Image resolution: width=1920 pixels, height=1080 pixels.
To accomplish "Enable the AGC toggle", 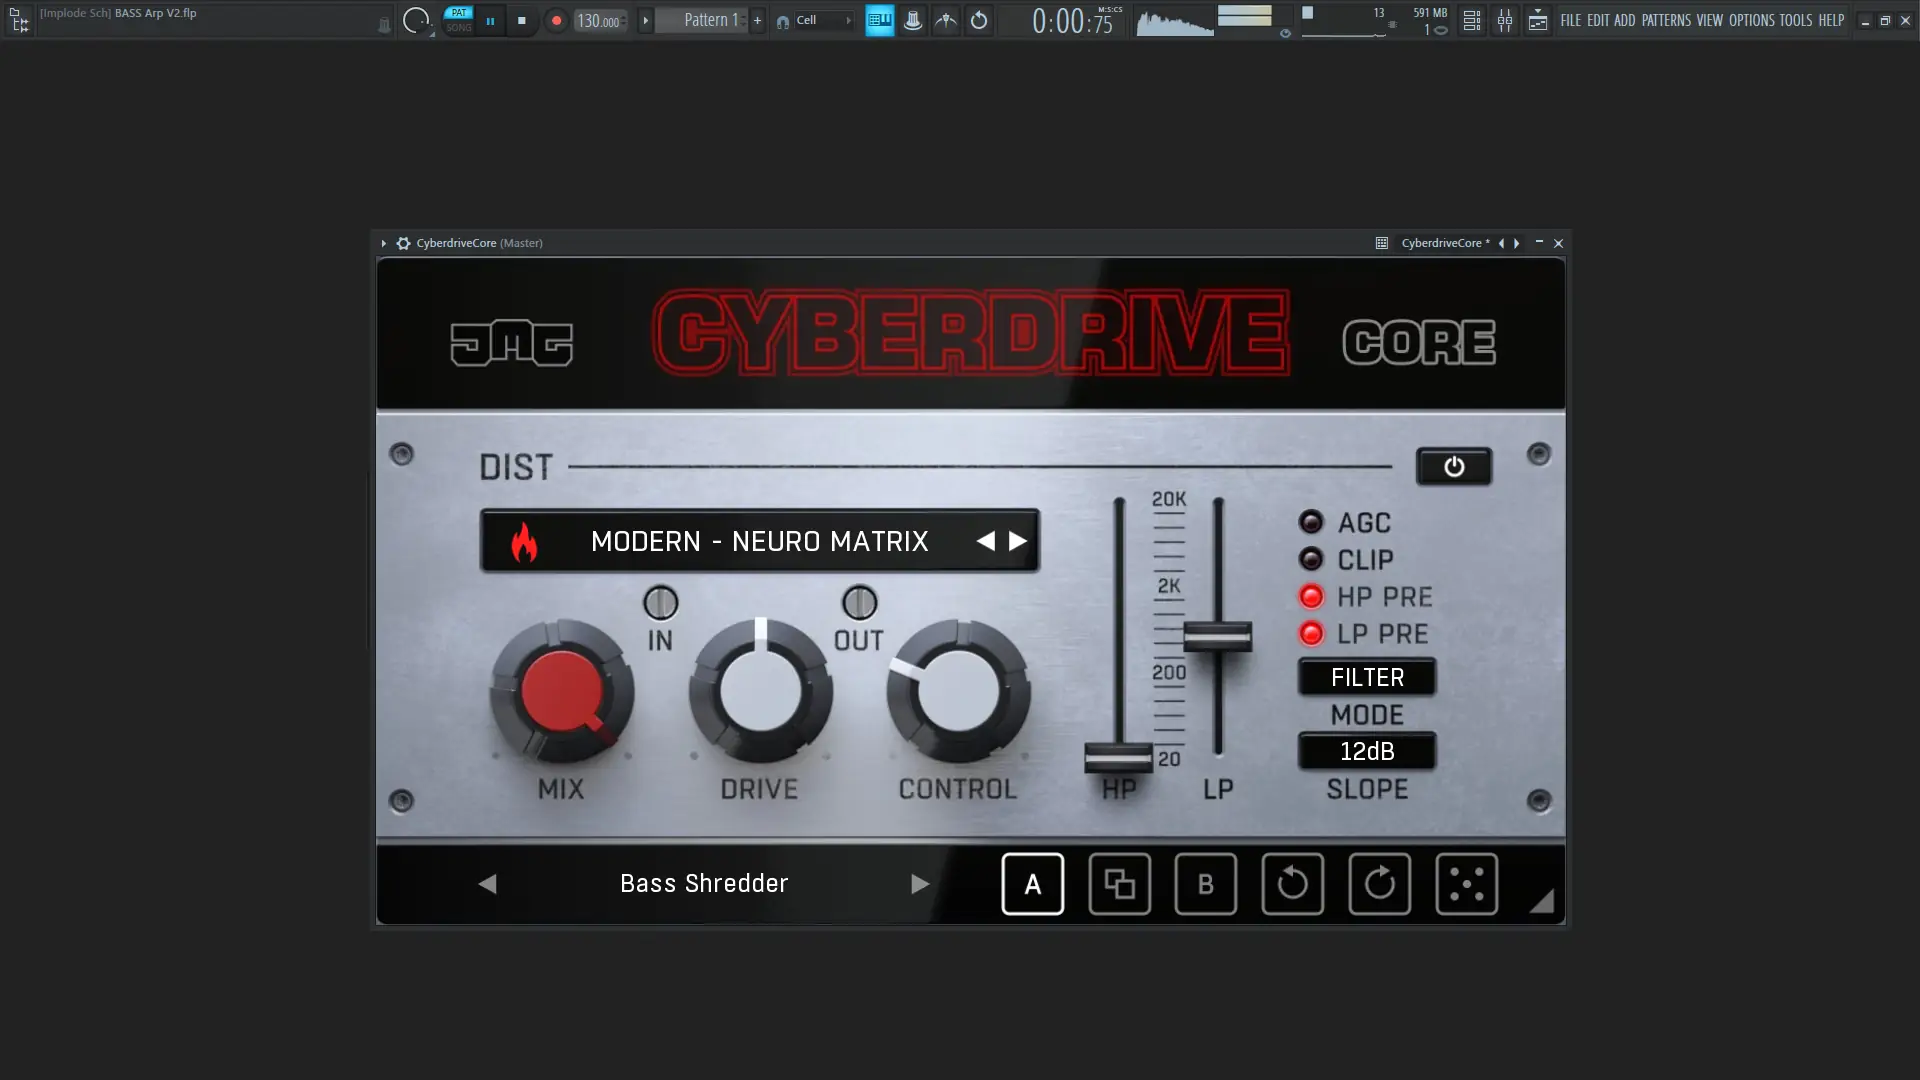I will [1311, 522].
